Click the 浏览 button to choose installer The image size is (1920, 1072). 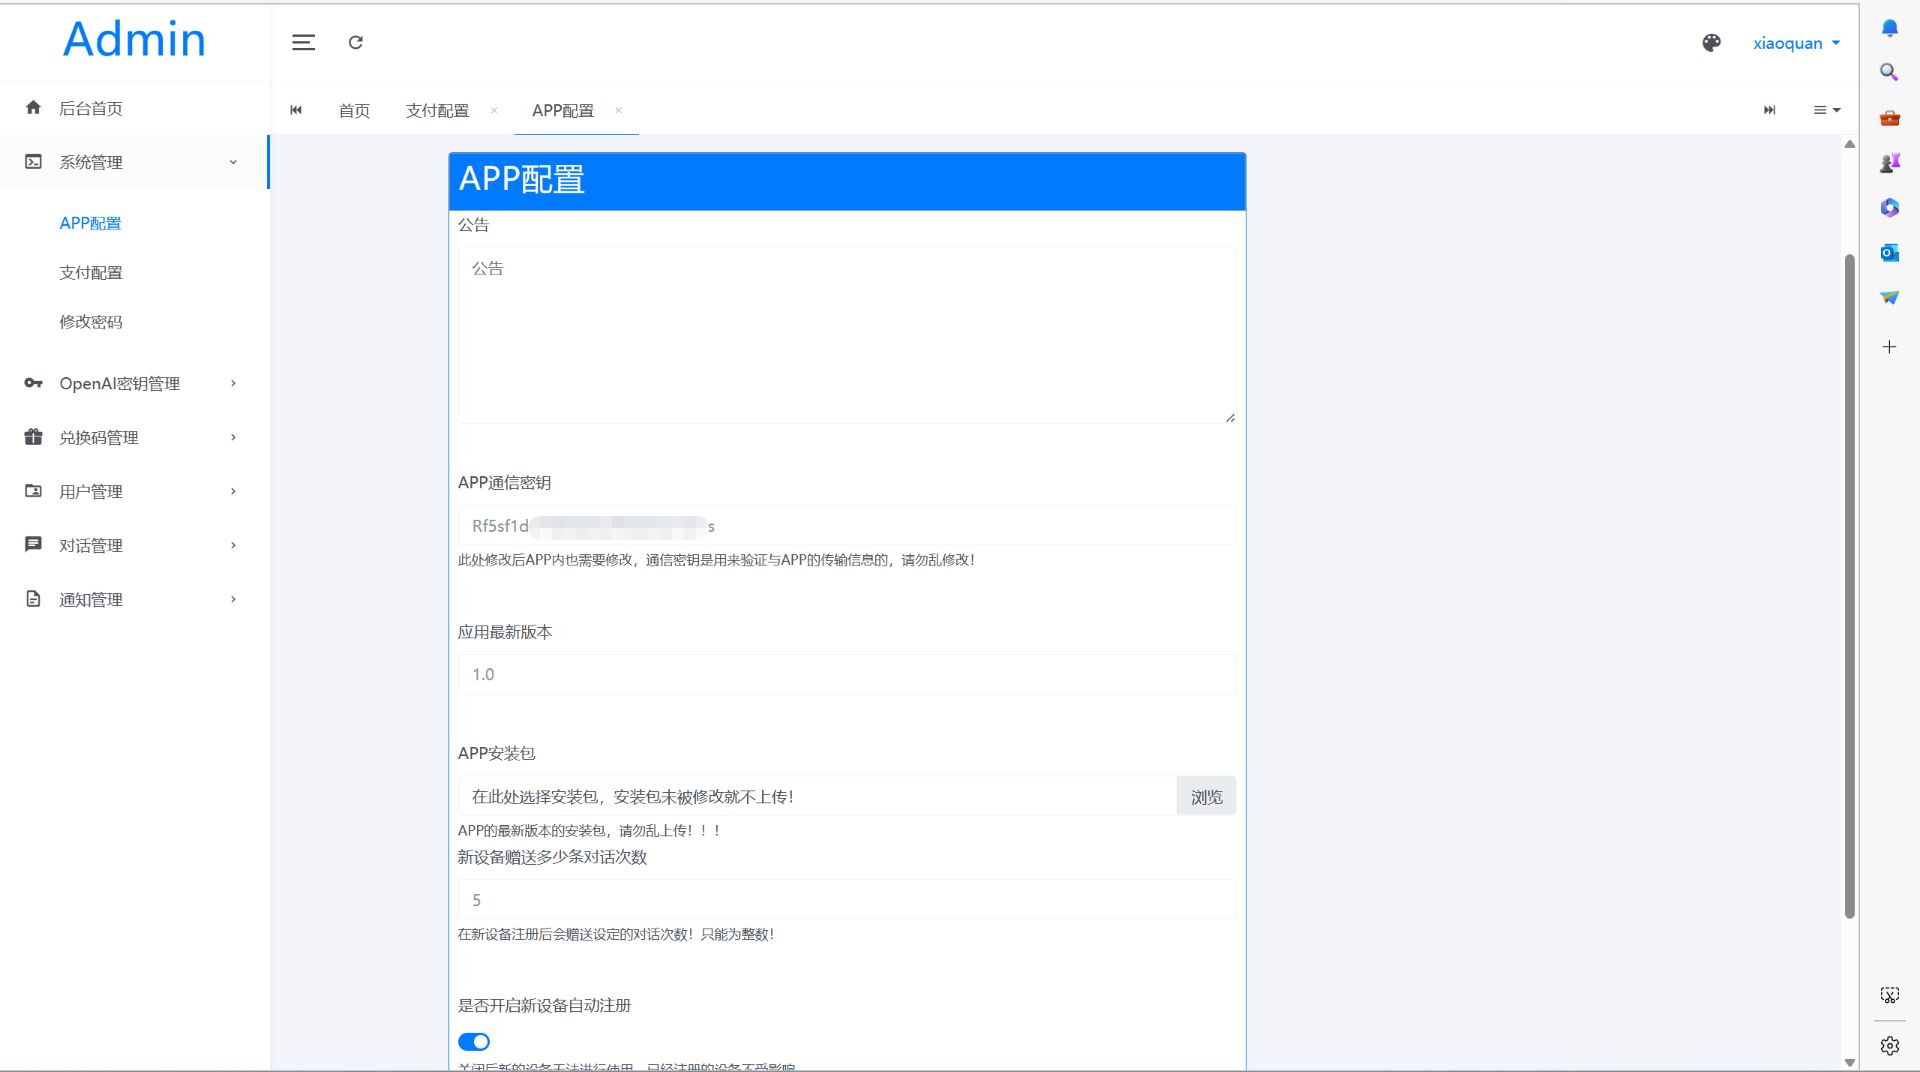pyautogui.click(x=1206, y=796)
